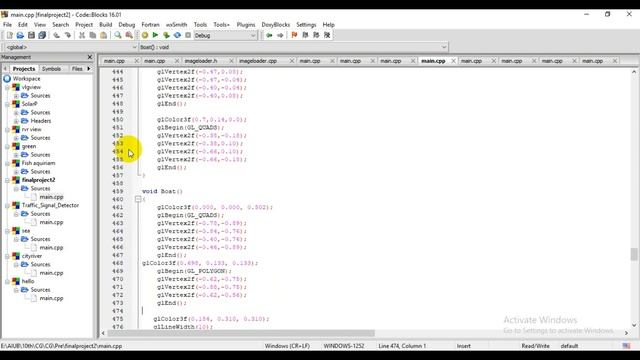Select the Fish aquiriam project

pos(38,163)
